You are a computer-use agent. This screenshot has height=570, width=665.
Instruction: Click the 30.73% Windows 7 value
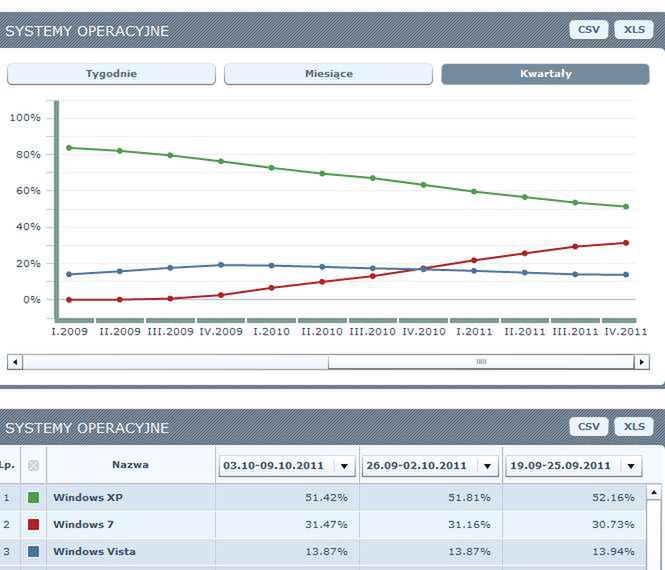[x=613, y=525]
